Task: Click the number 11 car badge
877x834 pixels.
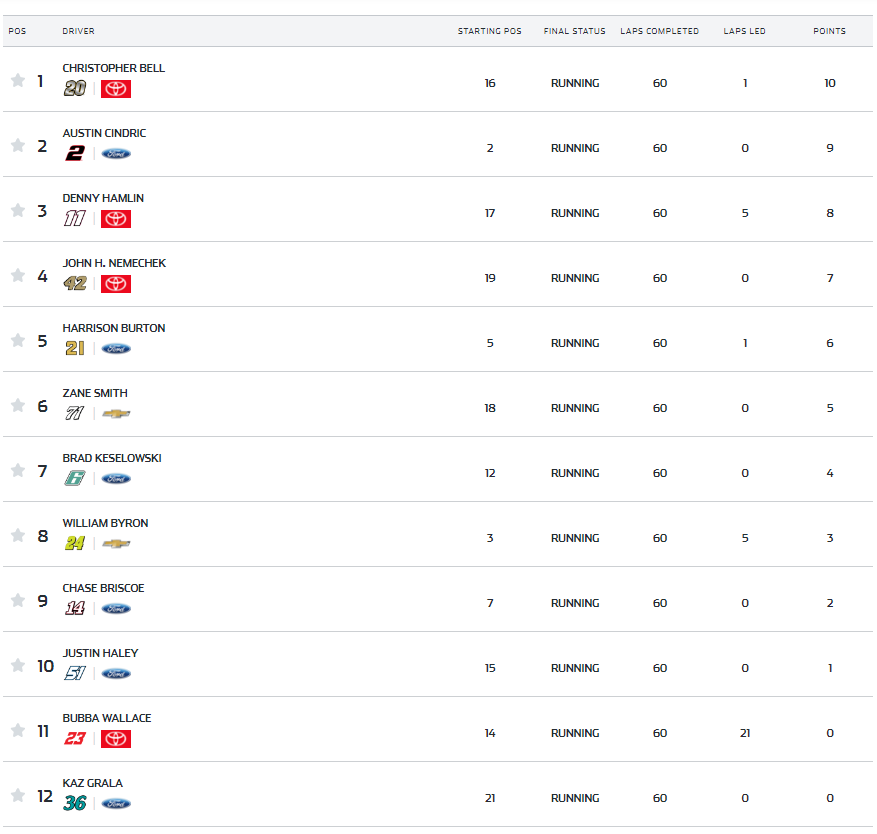Action: click(75, 218)
